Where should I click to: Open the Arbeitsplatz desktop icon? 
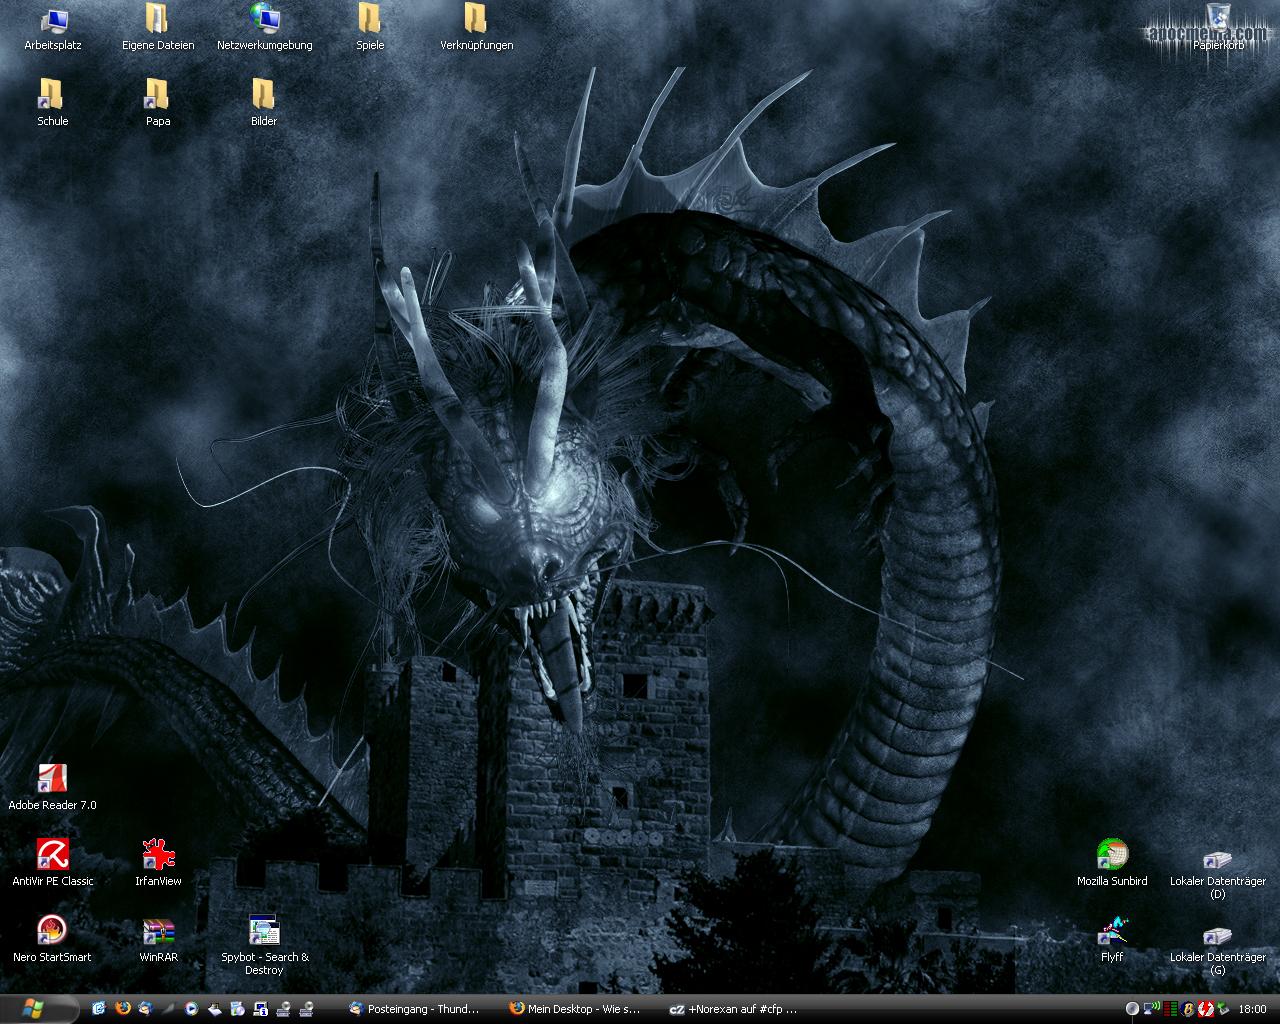click(52, 20)
